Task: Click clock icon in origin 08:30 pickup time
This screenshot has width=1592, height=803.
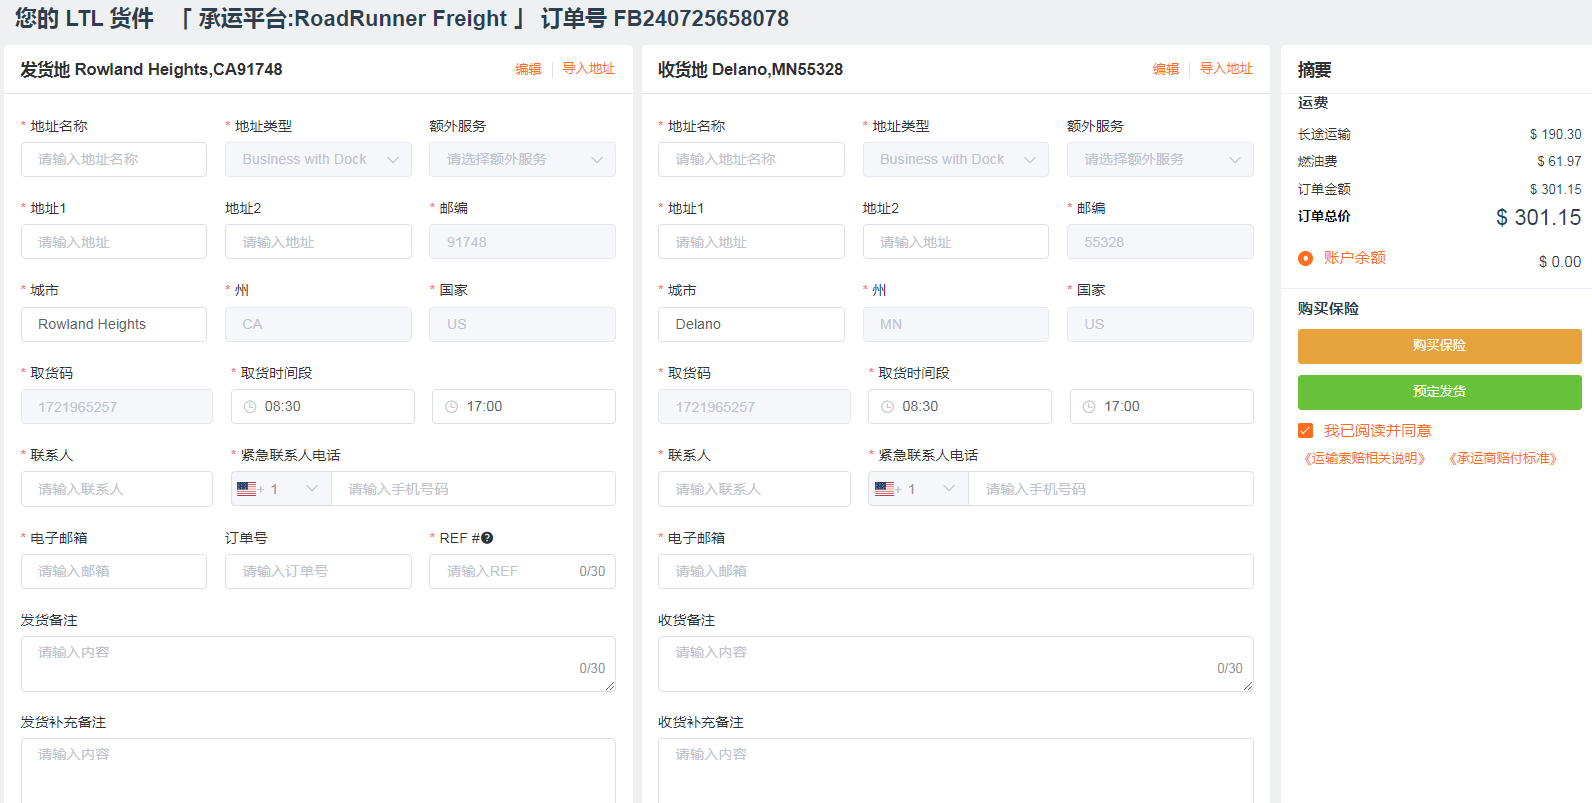Action: (250, 407)
